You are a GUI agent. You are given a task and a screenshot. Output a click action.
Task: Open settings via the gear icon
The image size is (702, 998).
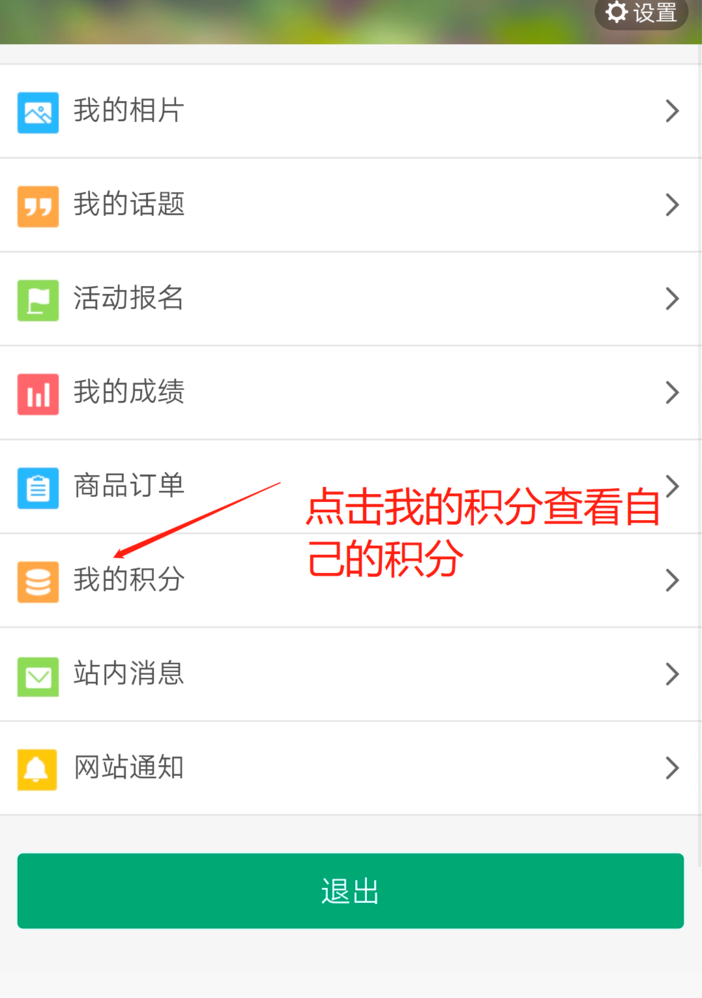point(616,12)
